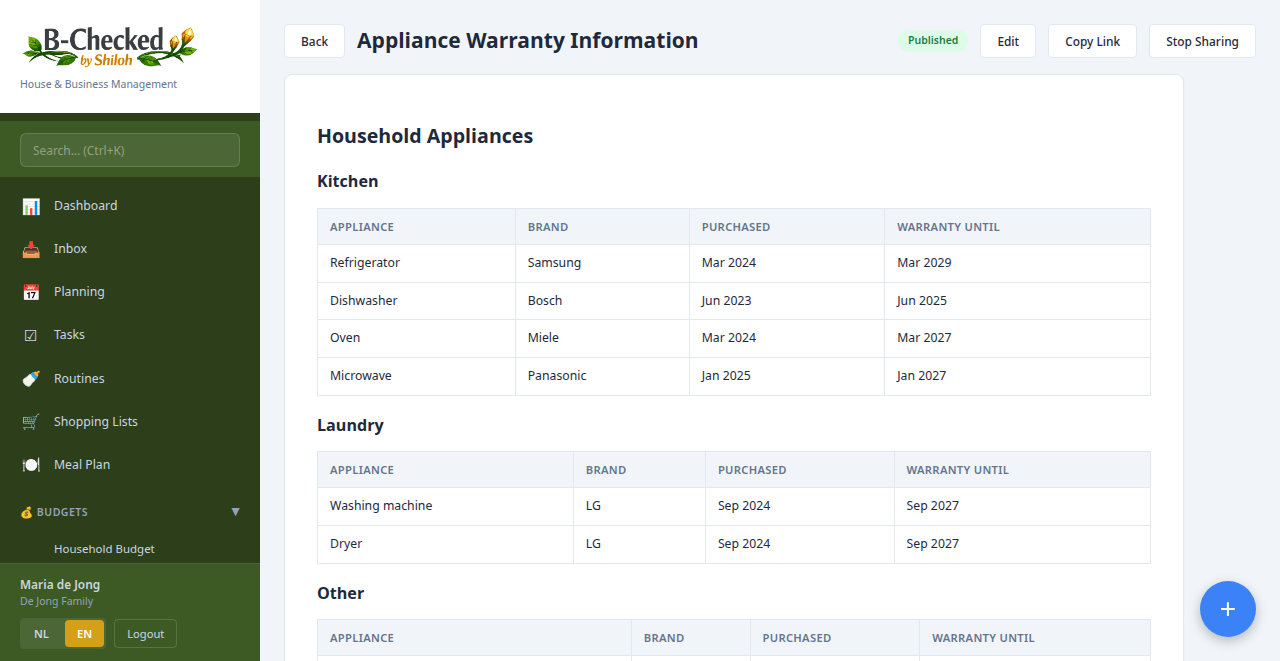Open Shopping Lists via its cart icon
1280x661 pixels.
(30, 421)
